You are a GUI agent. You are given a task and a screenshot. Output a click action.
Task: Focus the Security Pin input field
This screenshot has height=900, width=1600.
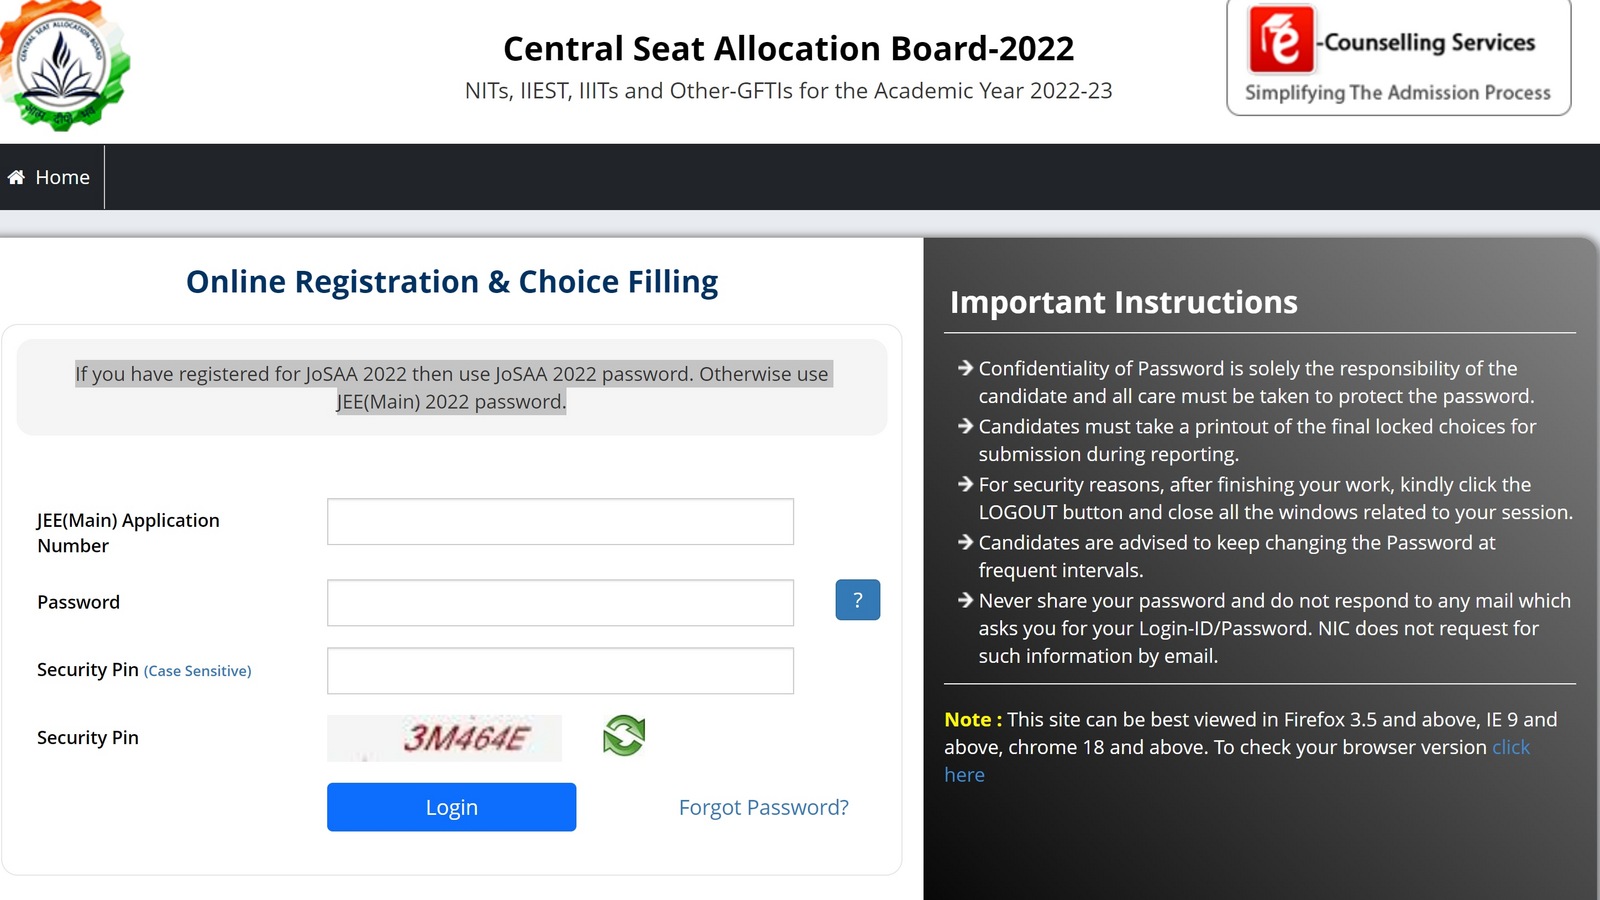pos(560,671)
